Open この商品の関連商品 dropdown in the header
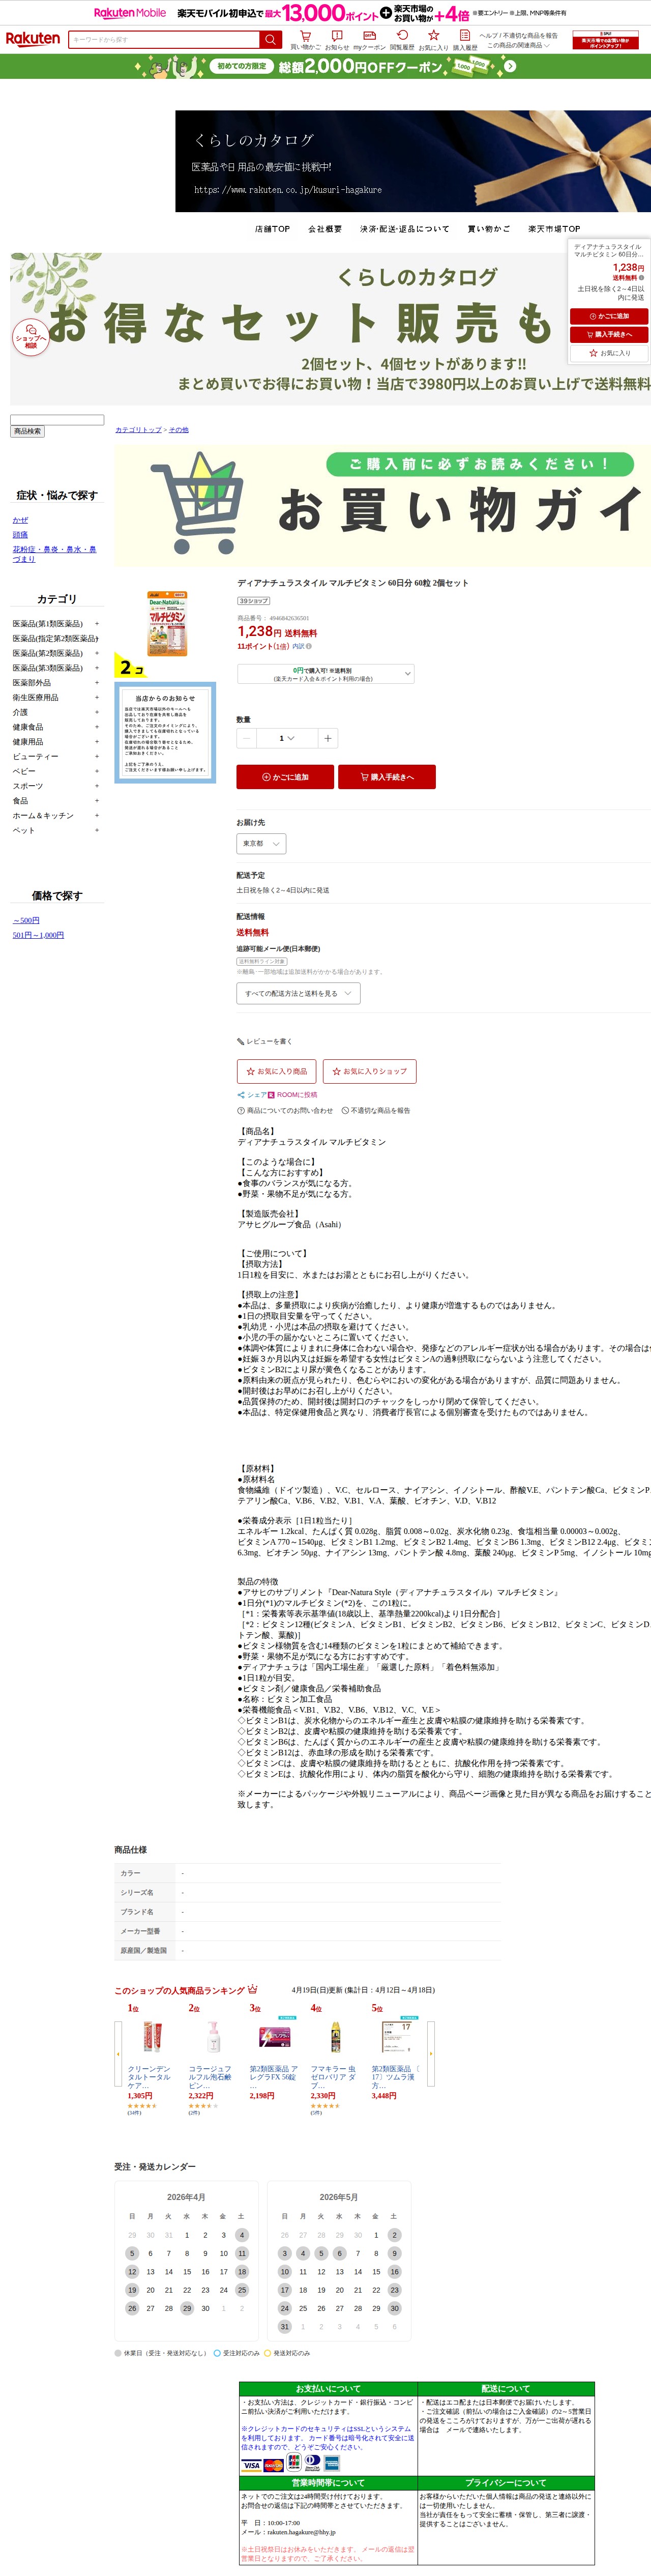Viewport: 651px width, 2576px height. [x=518, y=45]
